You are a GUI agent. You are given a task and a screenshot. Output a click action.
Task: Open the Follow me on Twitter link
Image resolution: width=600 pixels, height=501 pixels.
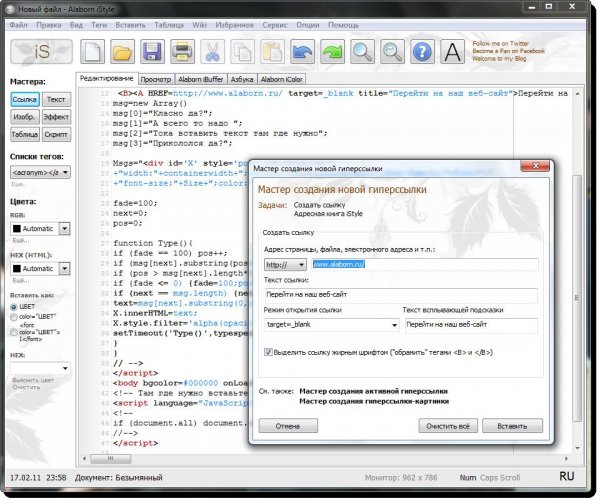click(501, 44)
